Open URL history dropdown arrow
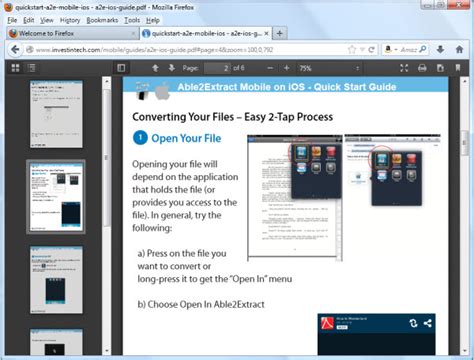The image size is (474, 360). point(362,50)
